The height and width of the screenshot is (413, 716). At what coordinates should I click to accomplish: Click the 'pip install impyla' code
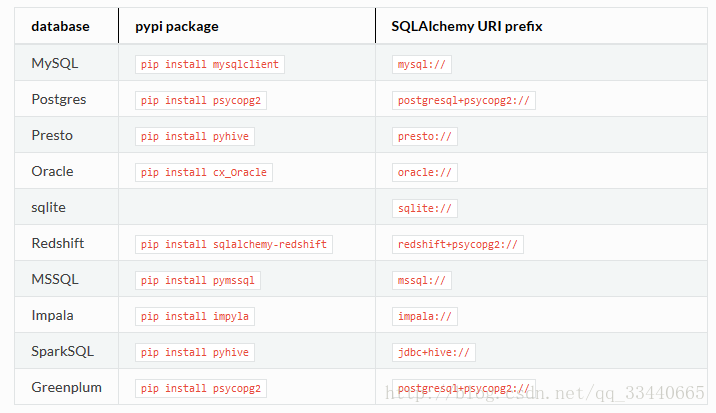195,317
